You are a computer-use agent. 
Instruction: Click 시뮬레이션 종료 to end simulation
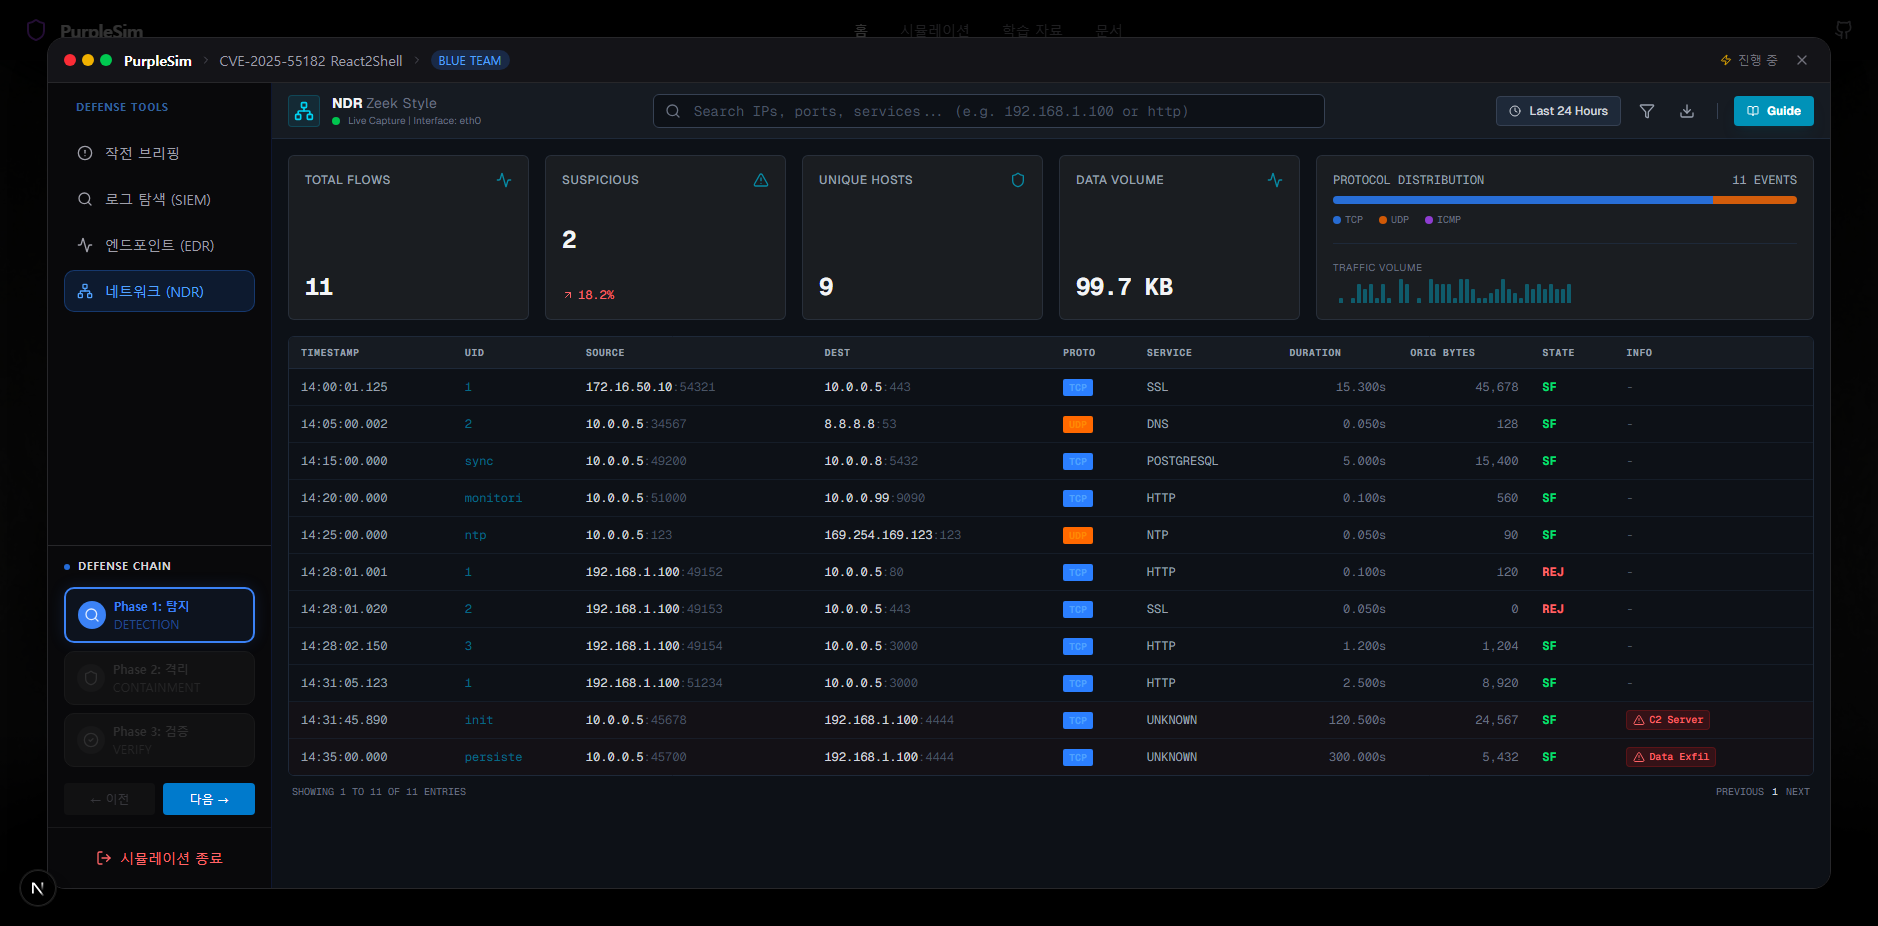pos(159,858)
